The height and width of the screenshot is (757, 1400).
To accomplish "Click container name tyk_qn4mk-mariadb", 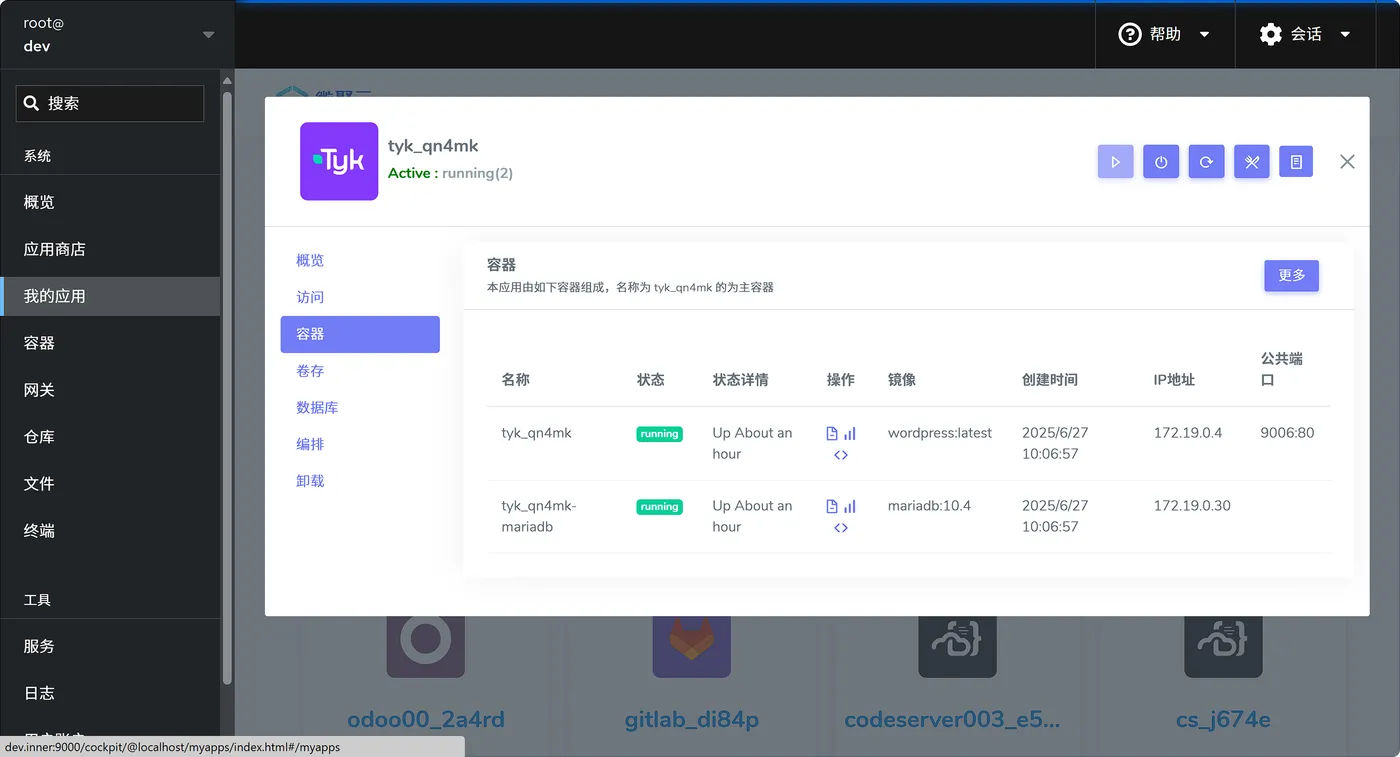I will click(x=539, y=516).
